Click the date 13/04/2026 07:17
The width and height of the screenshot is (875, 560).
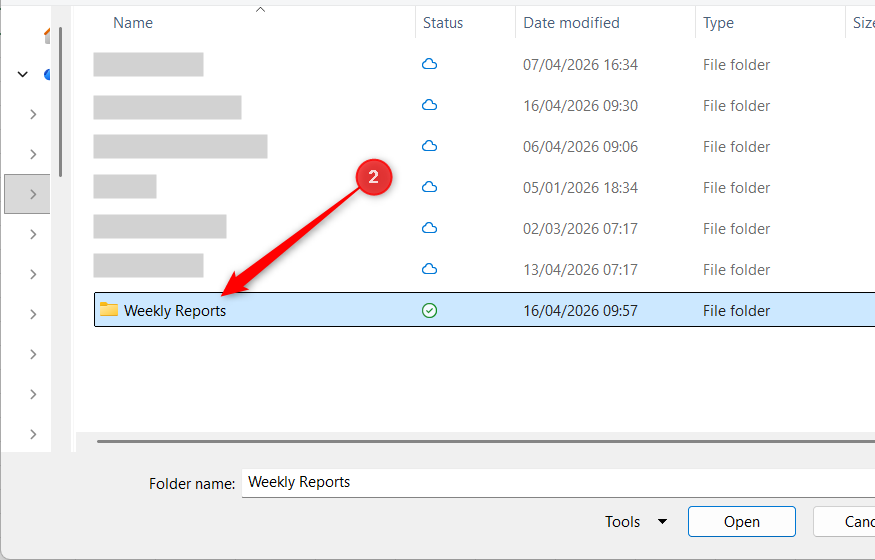[x=580, y=269]
